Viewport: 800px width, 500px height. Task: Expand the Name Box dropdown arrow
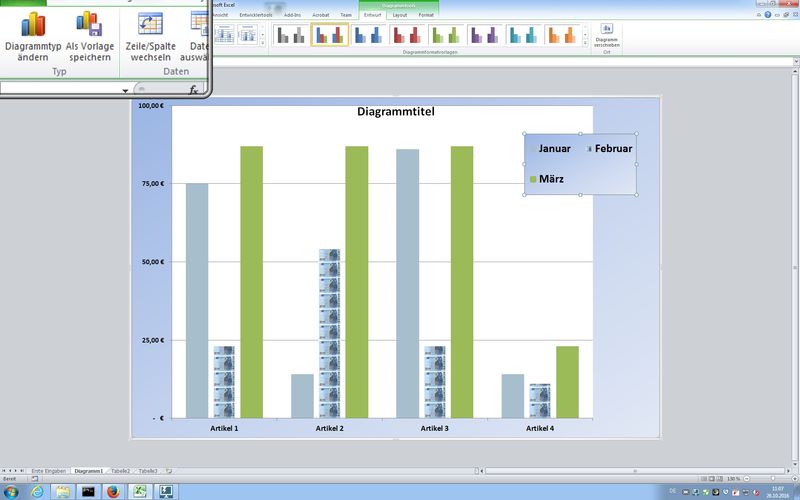[125, 91]
